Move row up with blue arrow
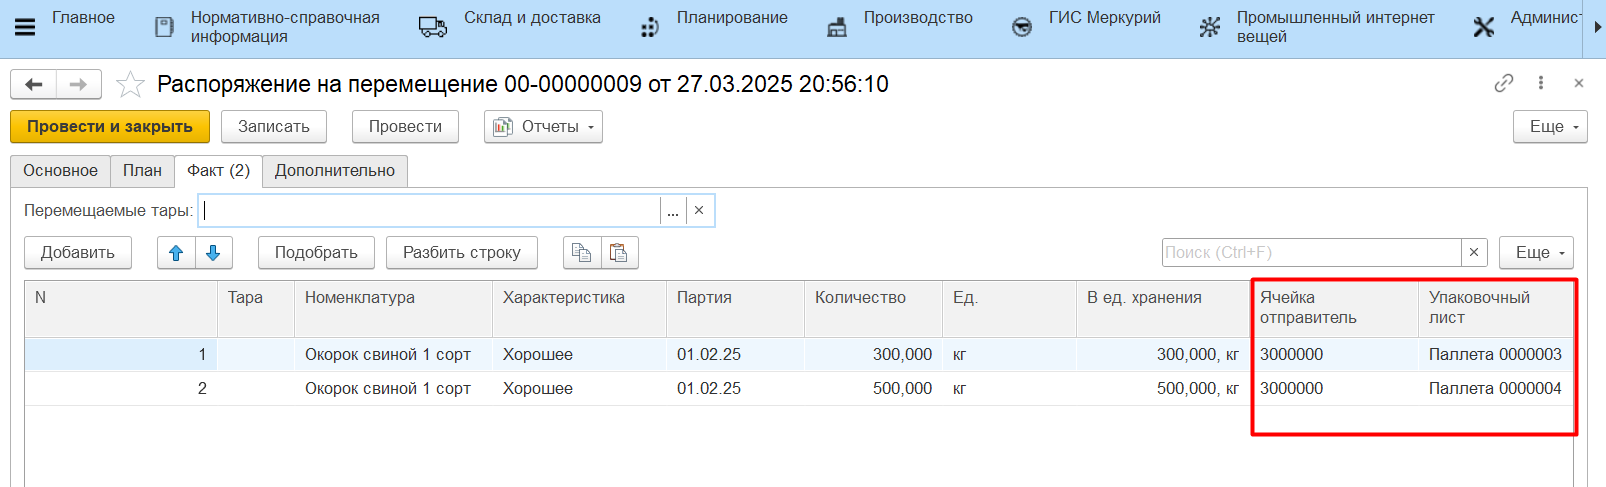Screen dimensions: 1606x487 point(176,253)
